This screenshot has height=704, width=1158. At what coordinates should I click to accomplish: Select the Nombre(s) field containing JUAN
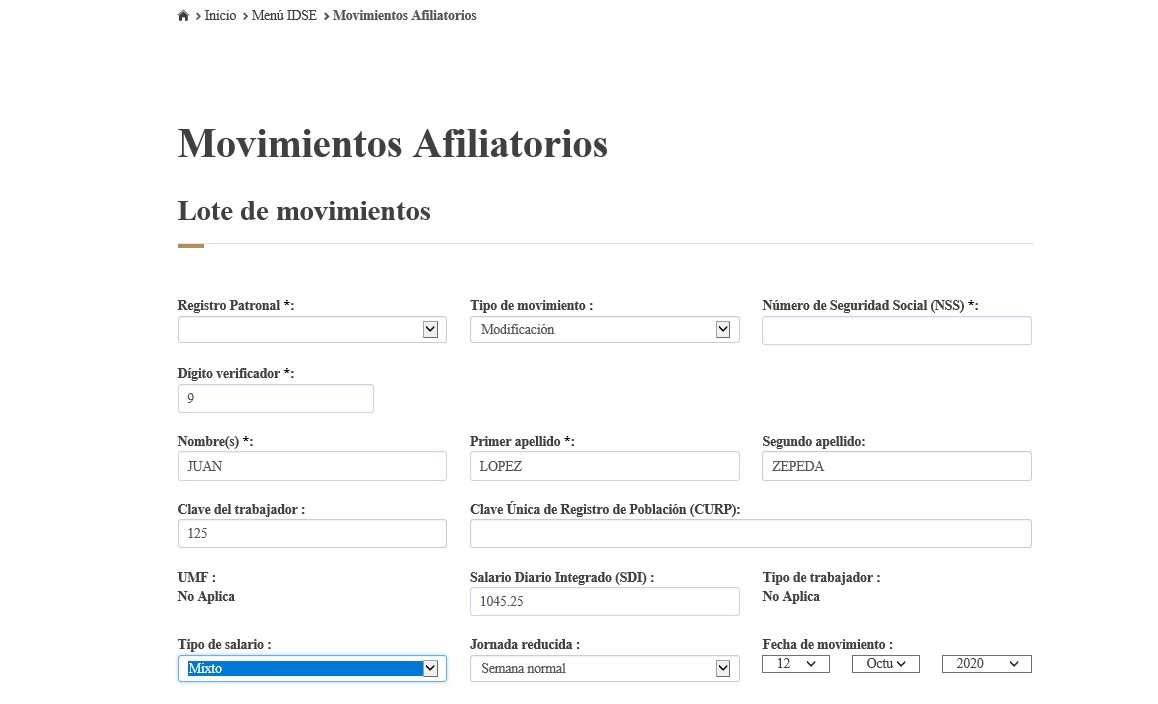(311, 465)
